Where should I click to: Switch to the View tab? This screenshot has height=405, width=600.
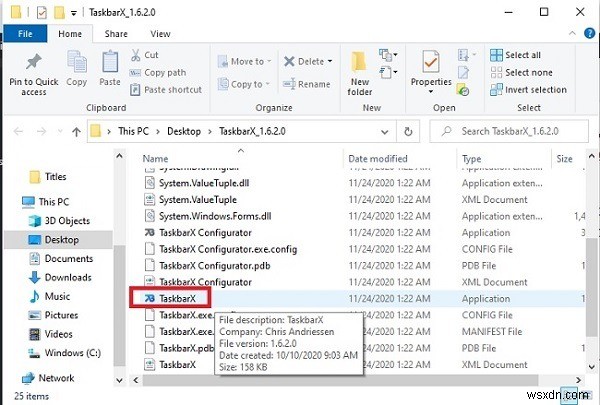[x=160, y=34]
